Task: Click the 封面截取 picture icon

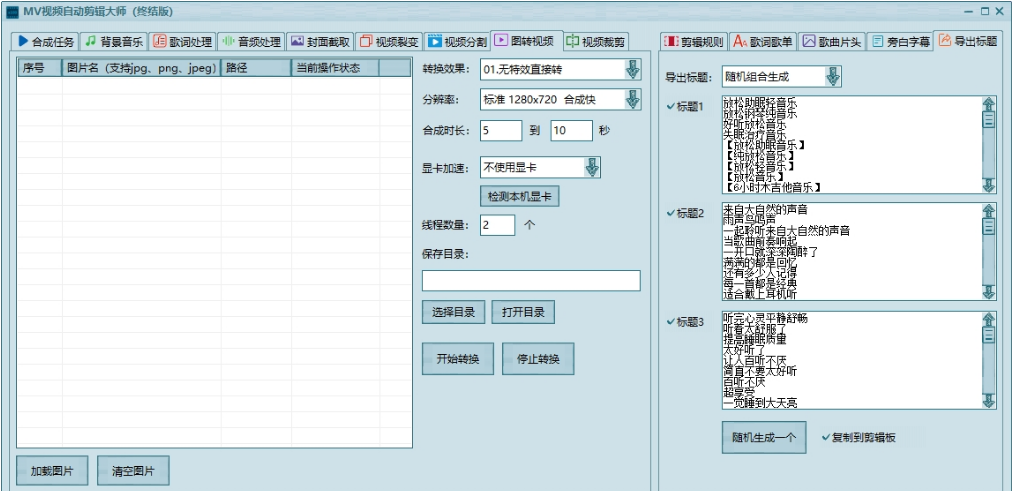Action: 296,42
